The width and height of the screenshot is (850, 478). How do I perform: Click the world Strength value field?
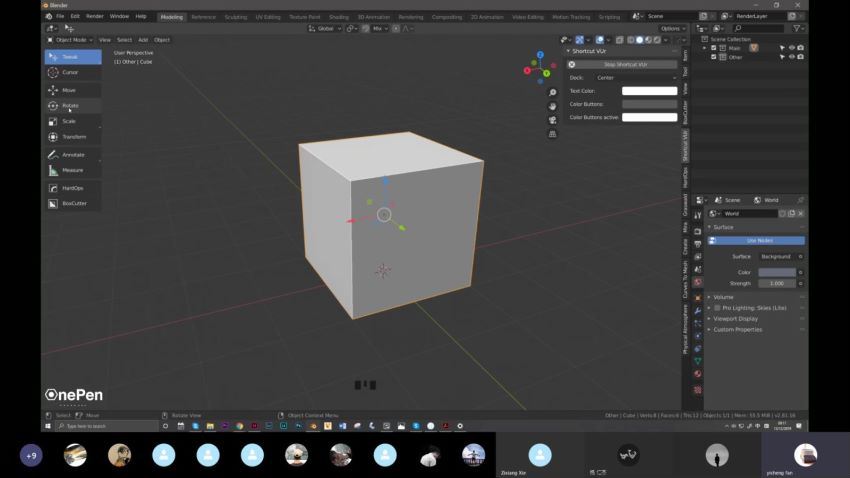776,283
